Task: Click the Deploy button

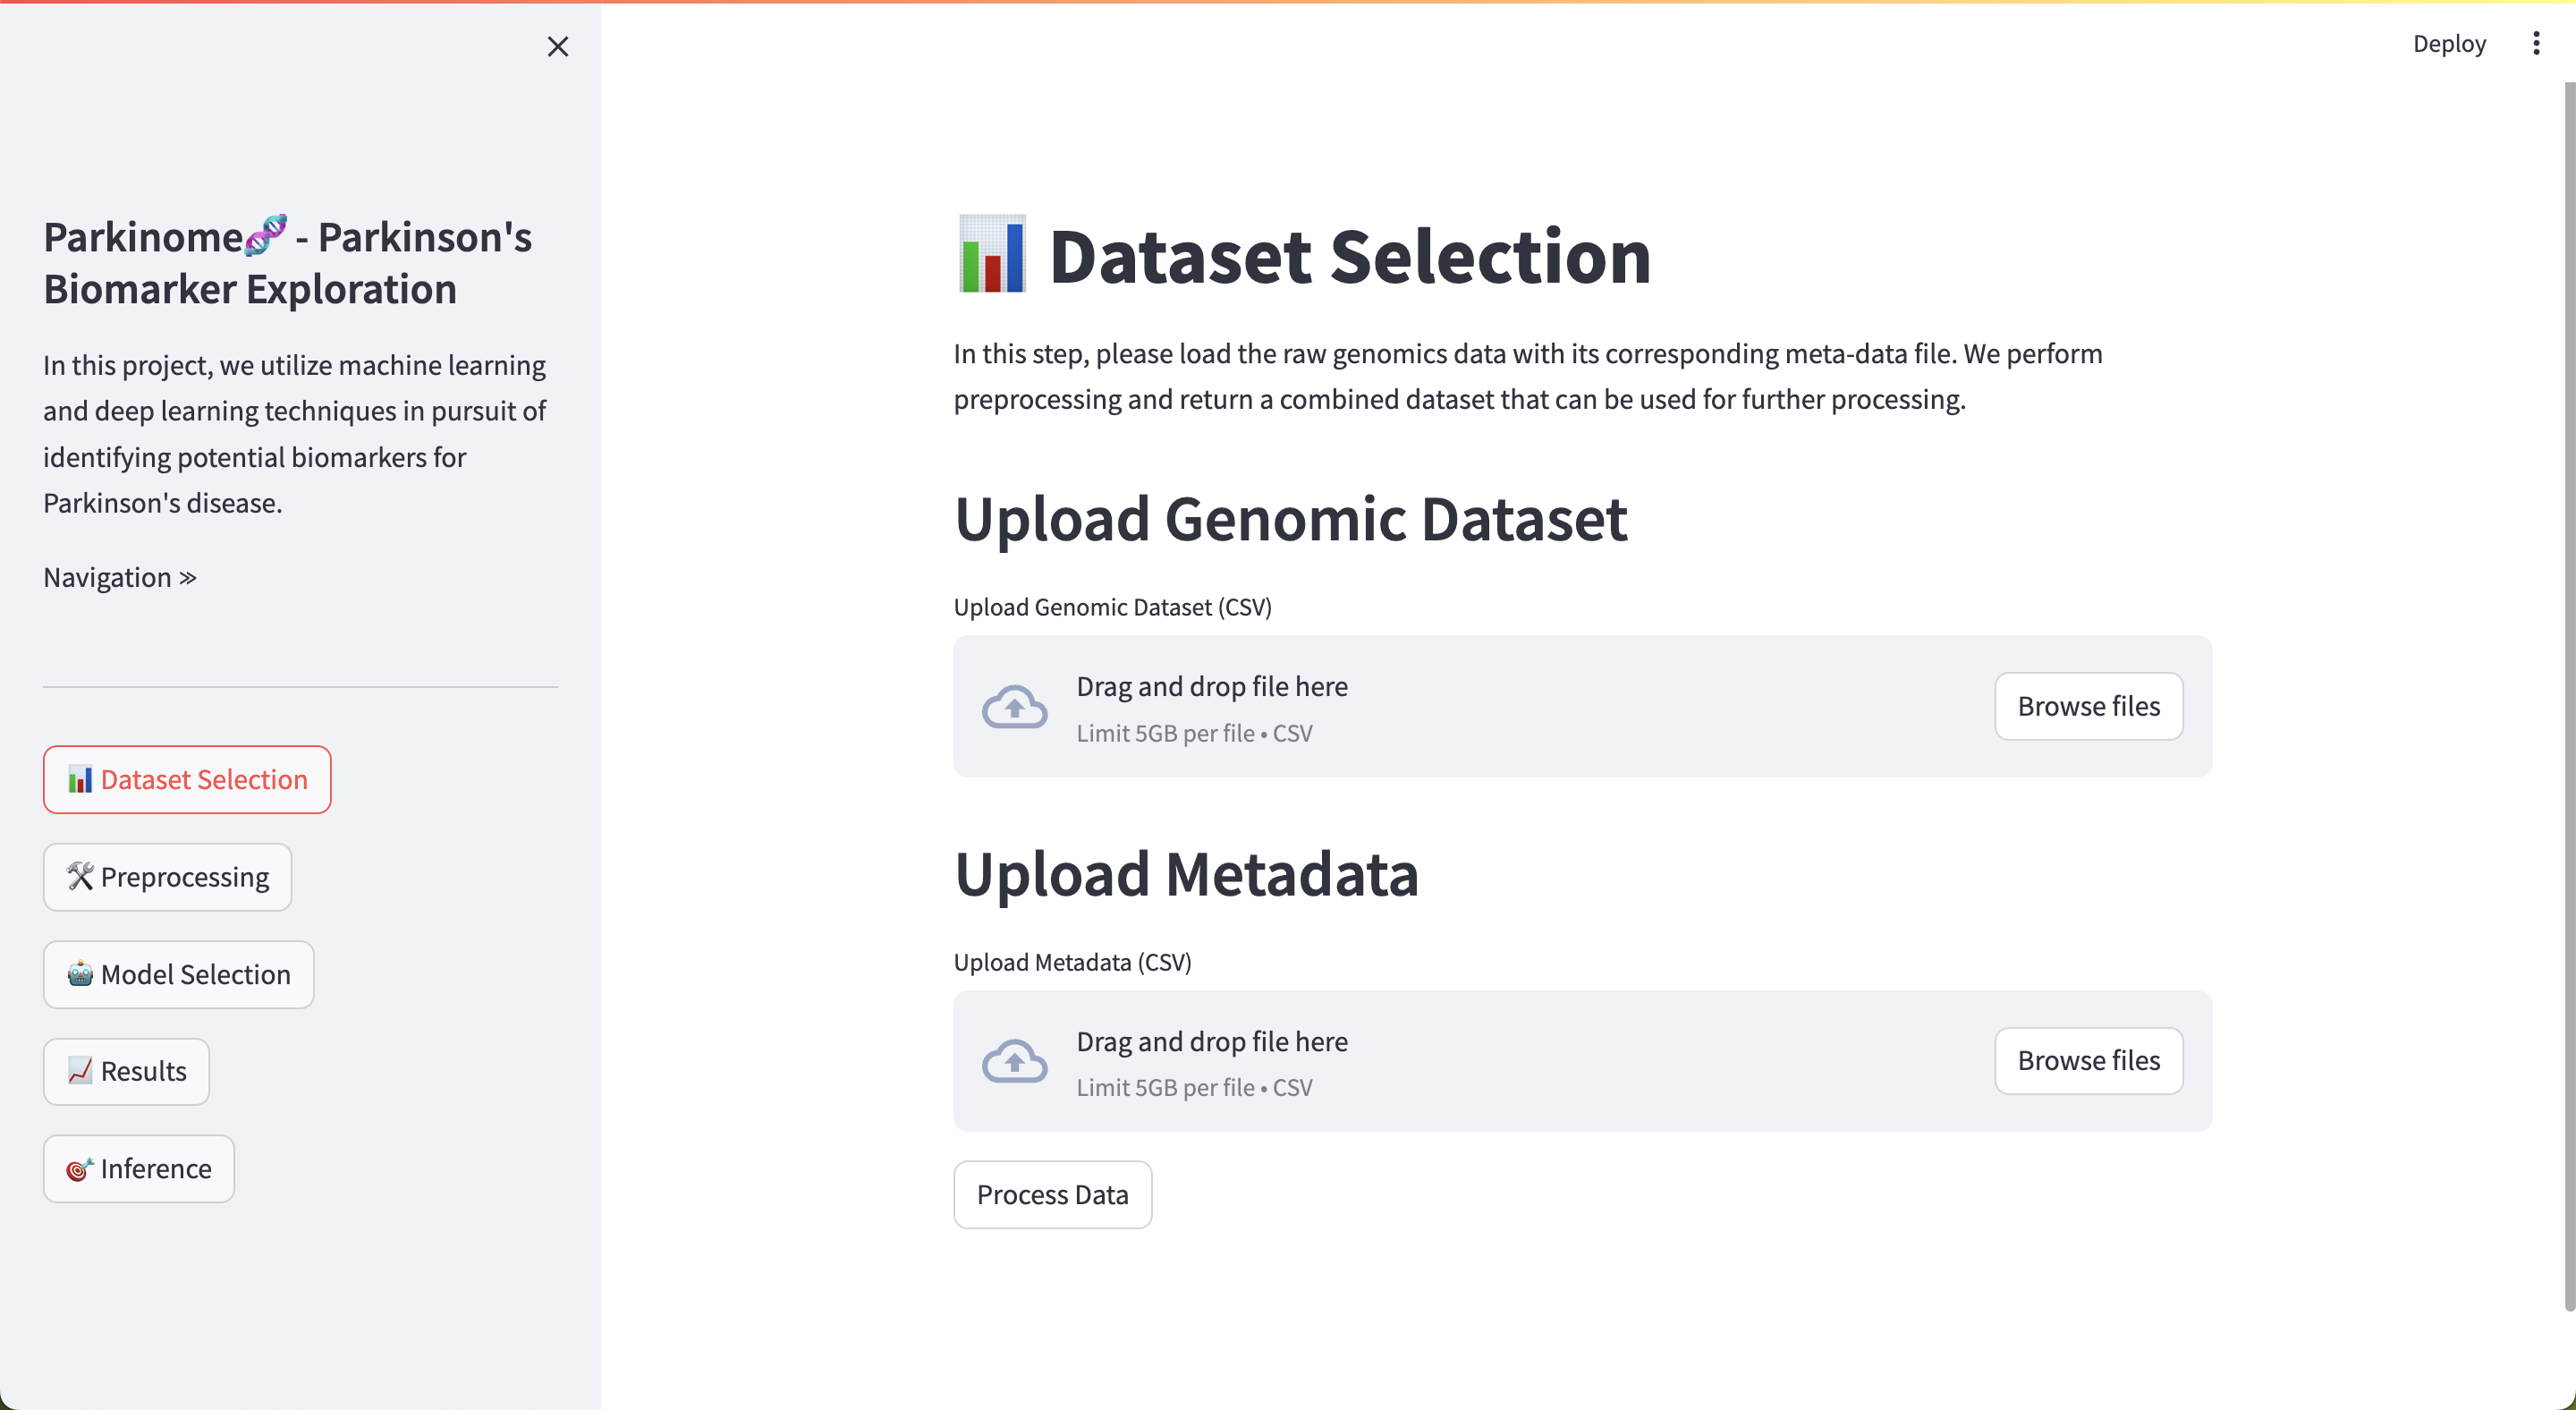Action: [x=2449, y=43]
